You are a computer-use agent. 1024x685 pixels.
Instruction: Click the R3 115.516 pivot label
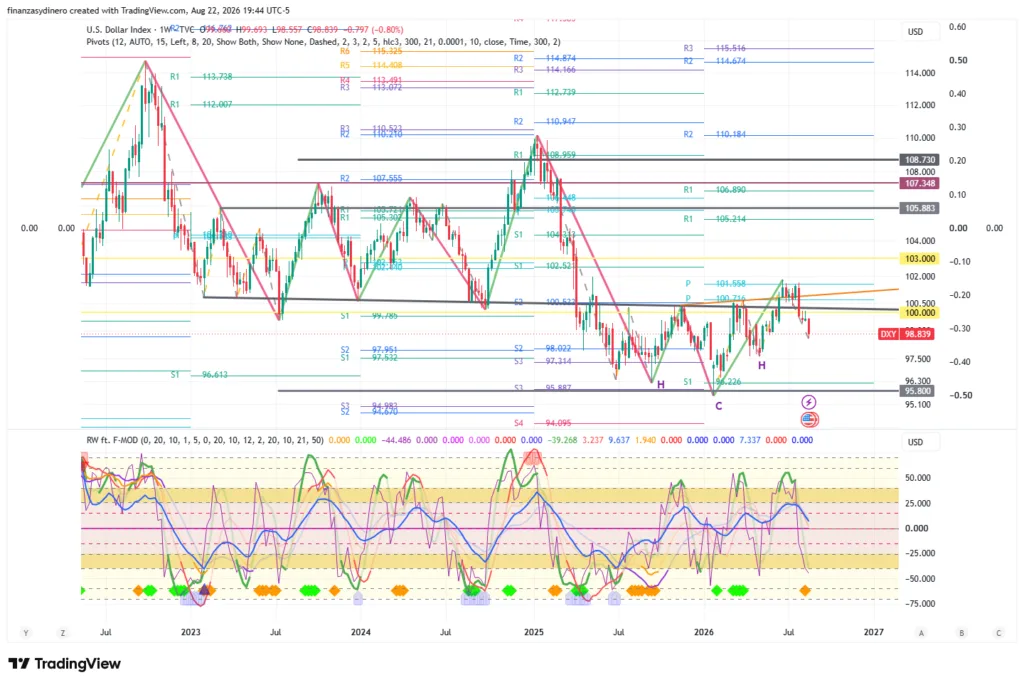tap(714, 48)
